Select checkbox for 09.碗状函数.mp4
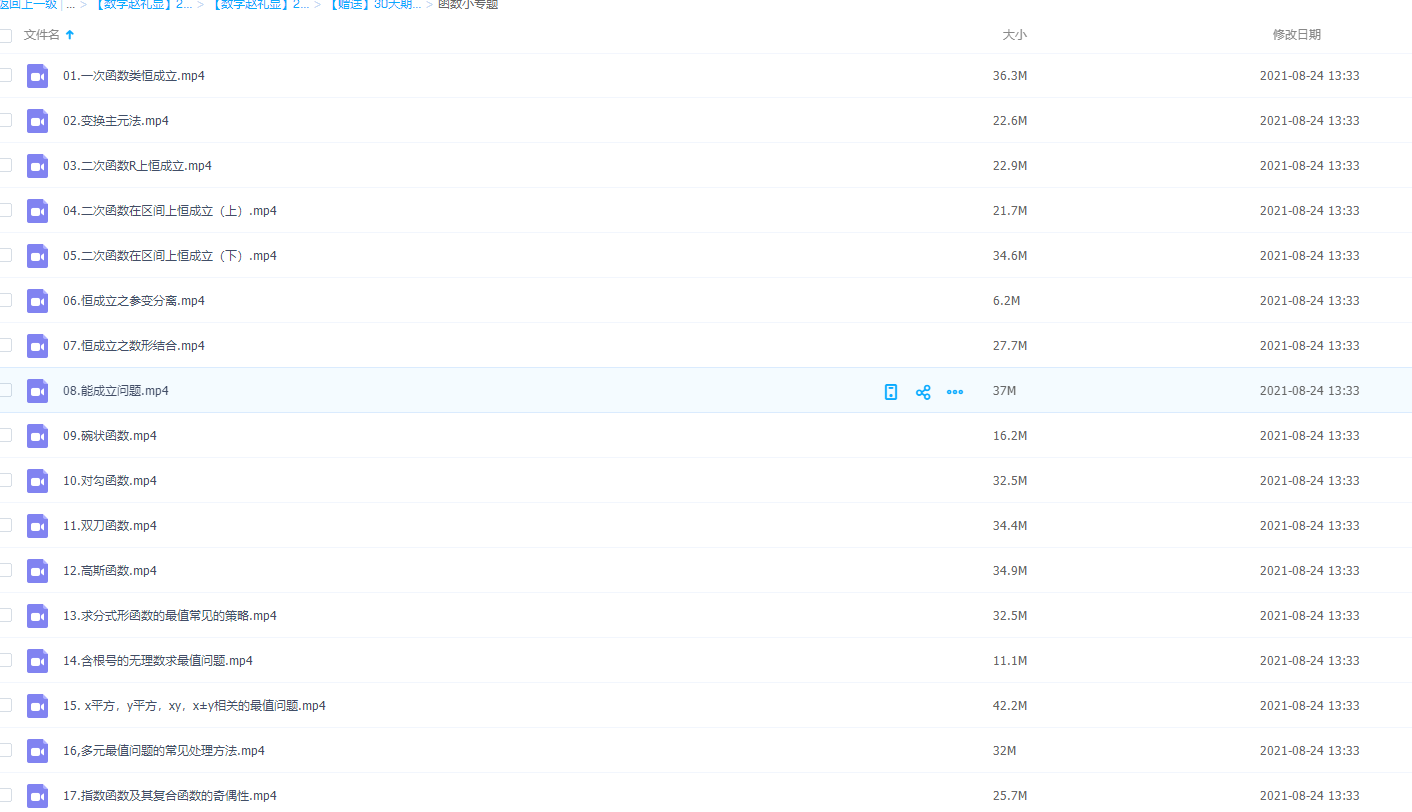The width and height of the screenshot is (1412, 812). coord(6,435)
